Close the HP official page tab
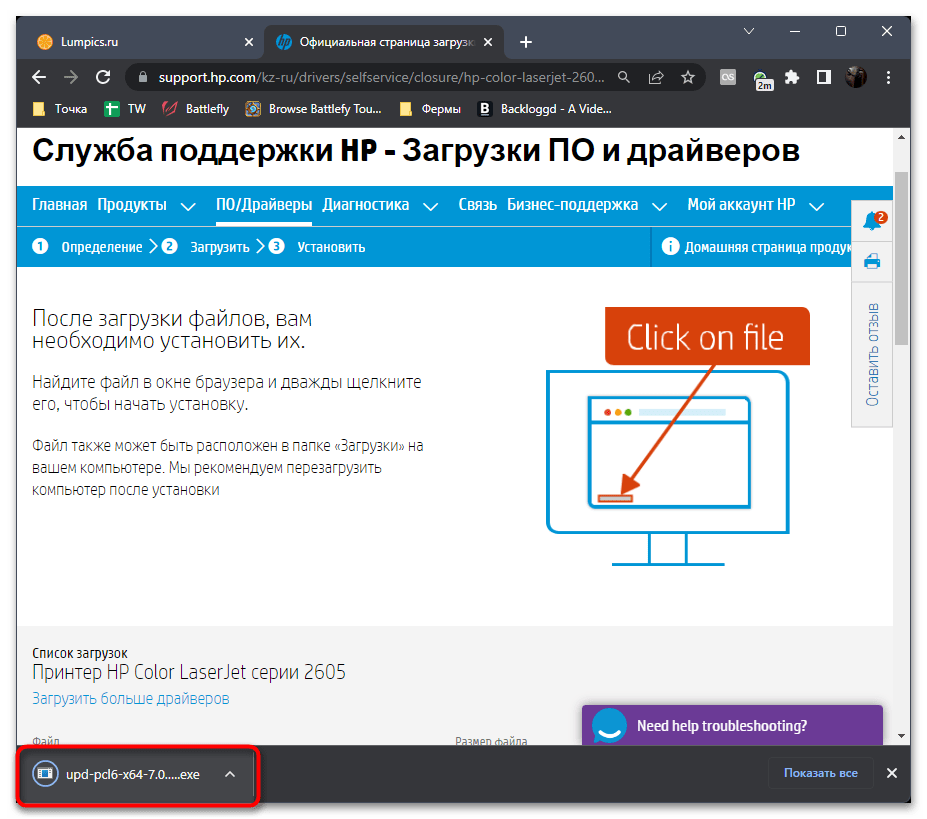 pyautogui.click(x=488, y=42)
